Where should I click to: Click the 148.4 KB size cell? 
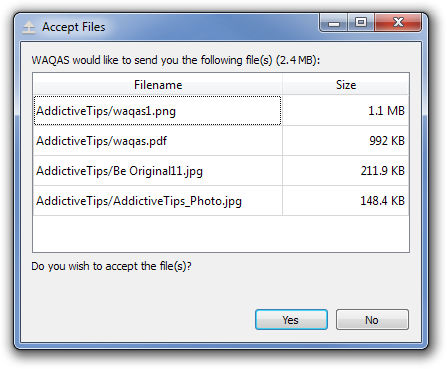346,201
